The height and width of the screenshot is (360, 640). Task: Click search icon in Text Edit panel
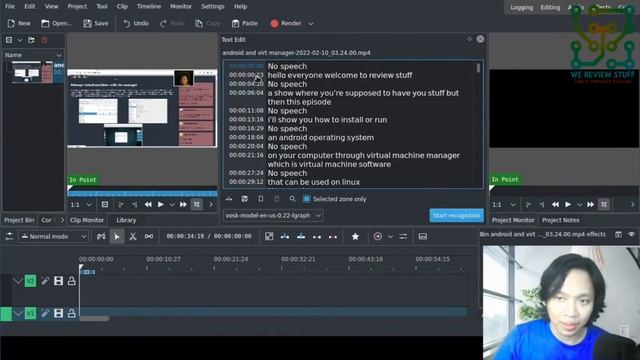[x=292, y=199]
